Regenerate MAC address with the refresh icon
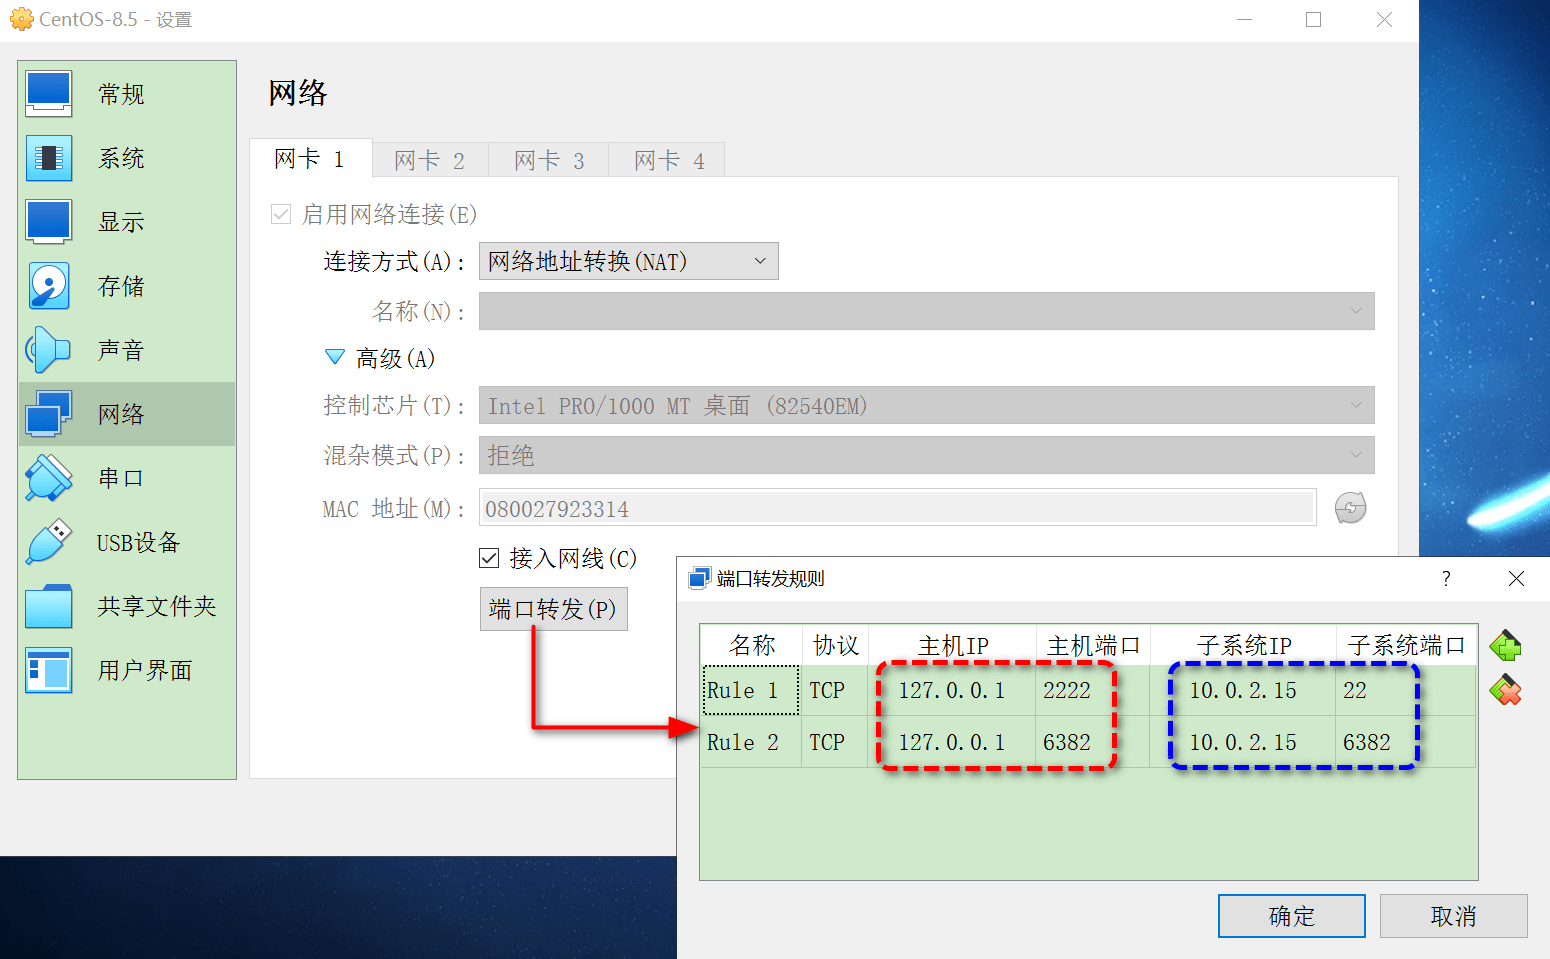 pos(1350,507)
